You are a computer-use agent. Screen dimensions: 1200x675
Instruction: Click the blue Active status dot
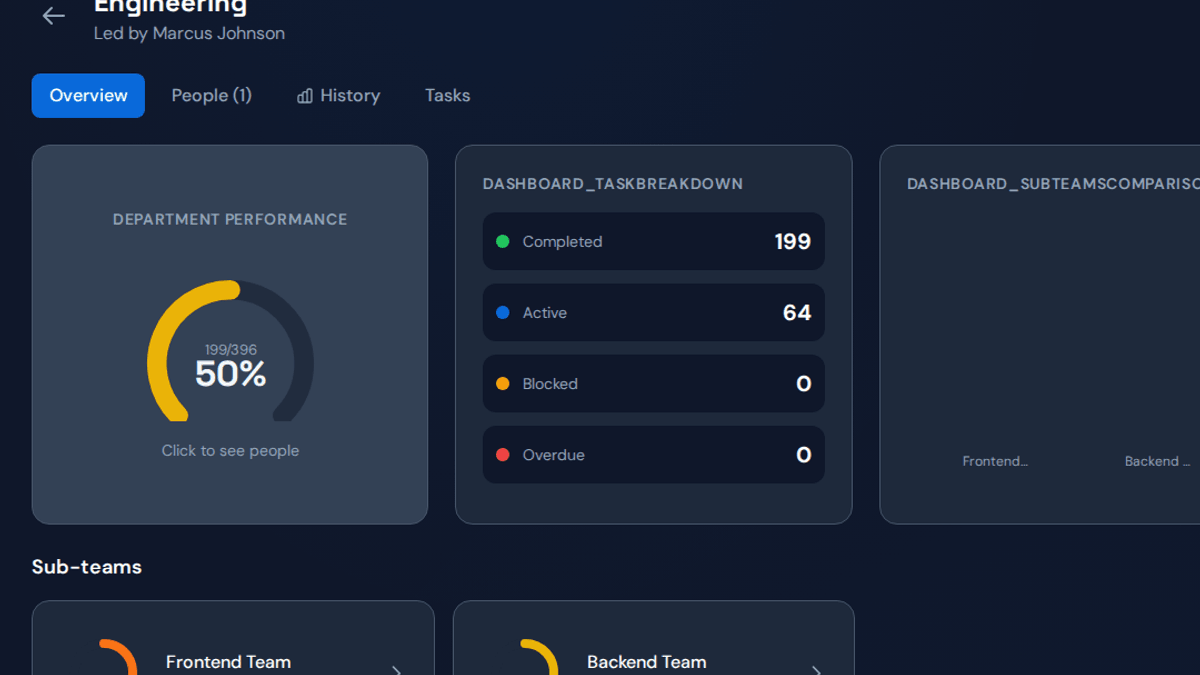[x=503, y=312]
